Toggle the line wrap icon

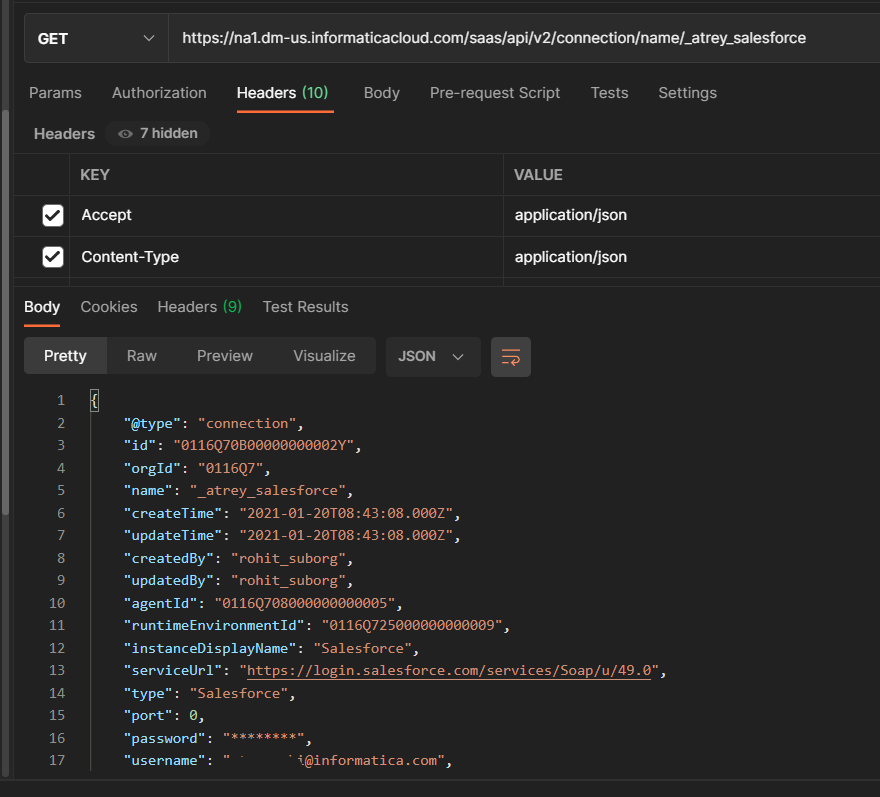(x=511, y=357)
